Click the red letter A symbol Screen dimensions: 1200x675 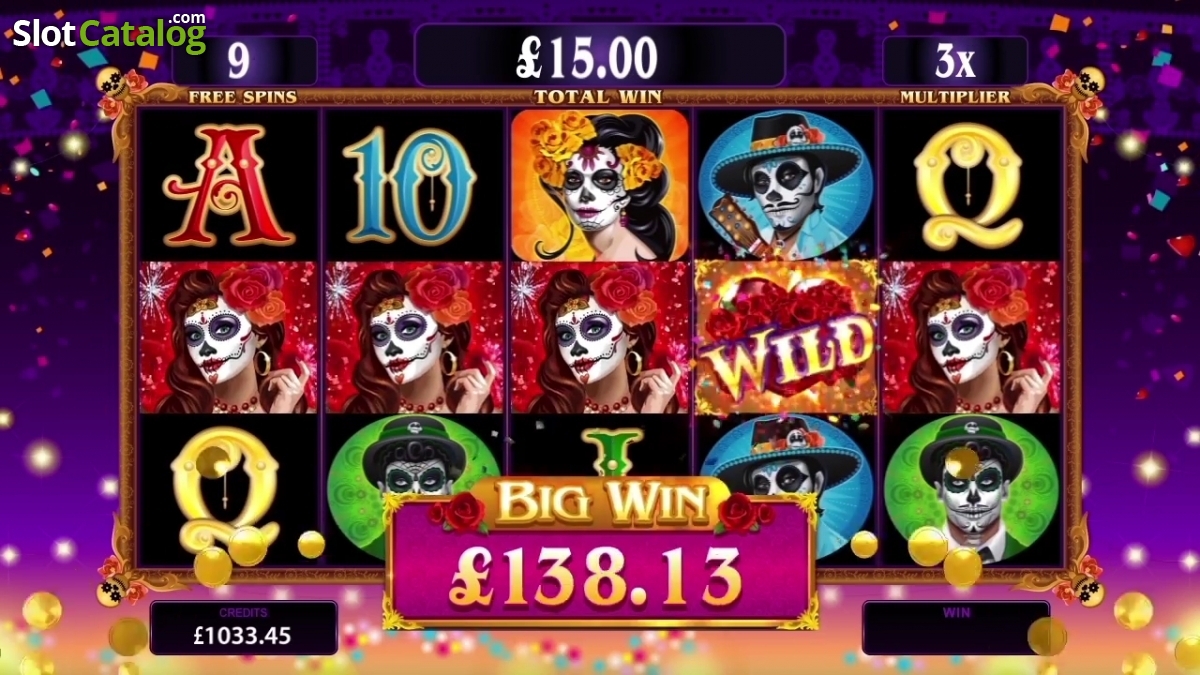[228, 186]
